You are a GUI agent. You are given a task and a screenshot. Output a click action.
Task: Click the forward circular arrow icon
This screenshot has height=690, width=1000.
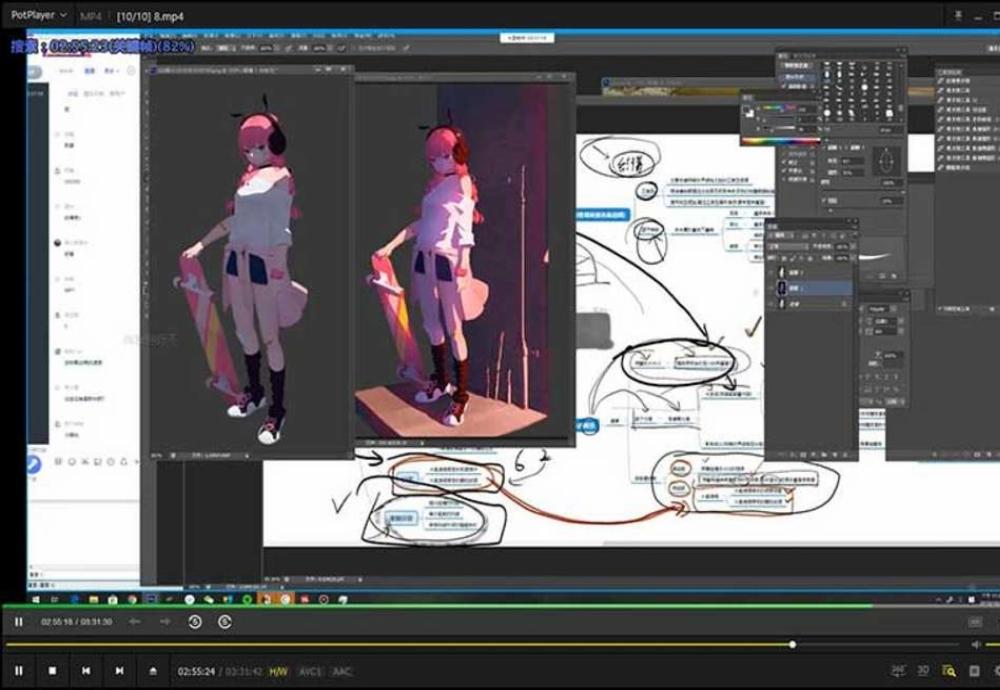click(225, 622)
